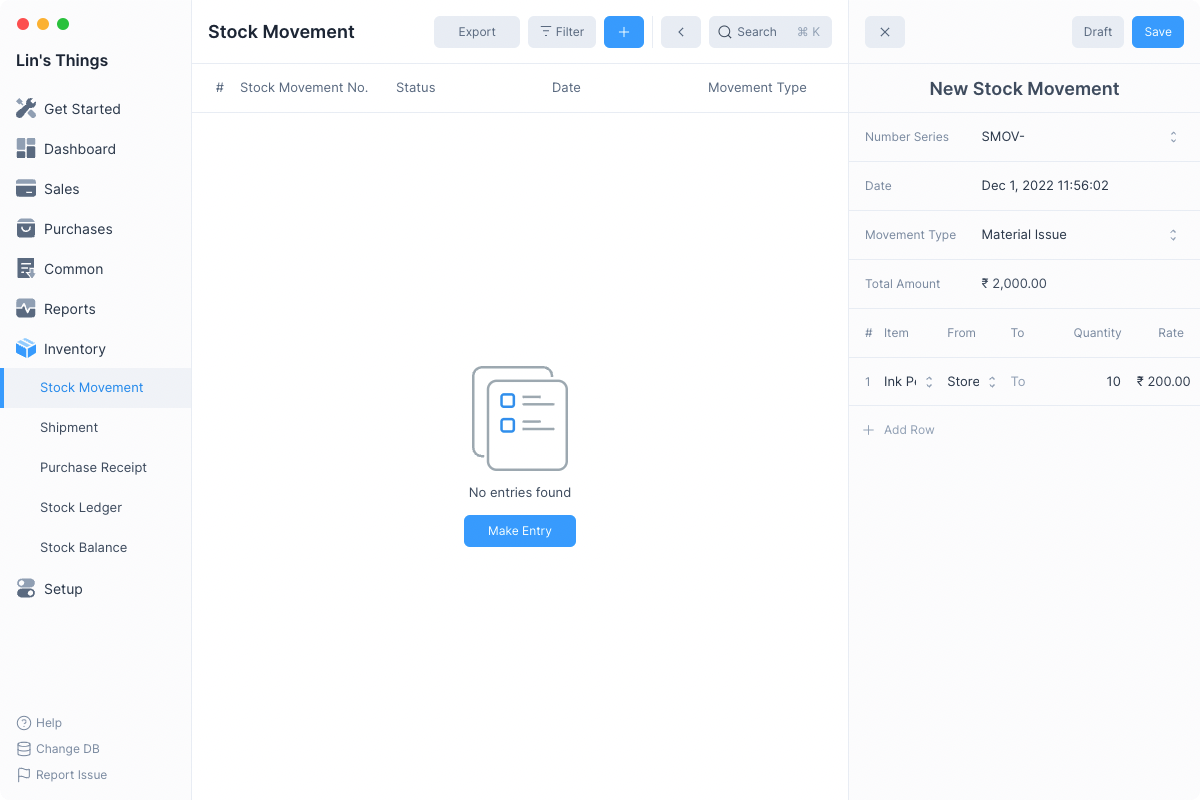The image size is (1200, 800).
Task: Click the blue plus icon button
Action: [x=624, y=32]
